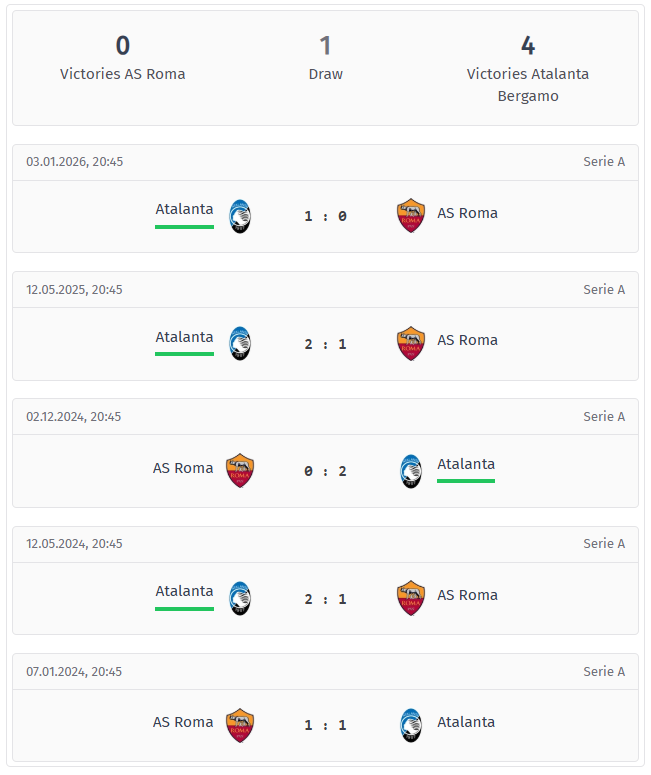
Task: Click Atalanta crest in 03.01.2026 match
Action: (x=240, y=216)
